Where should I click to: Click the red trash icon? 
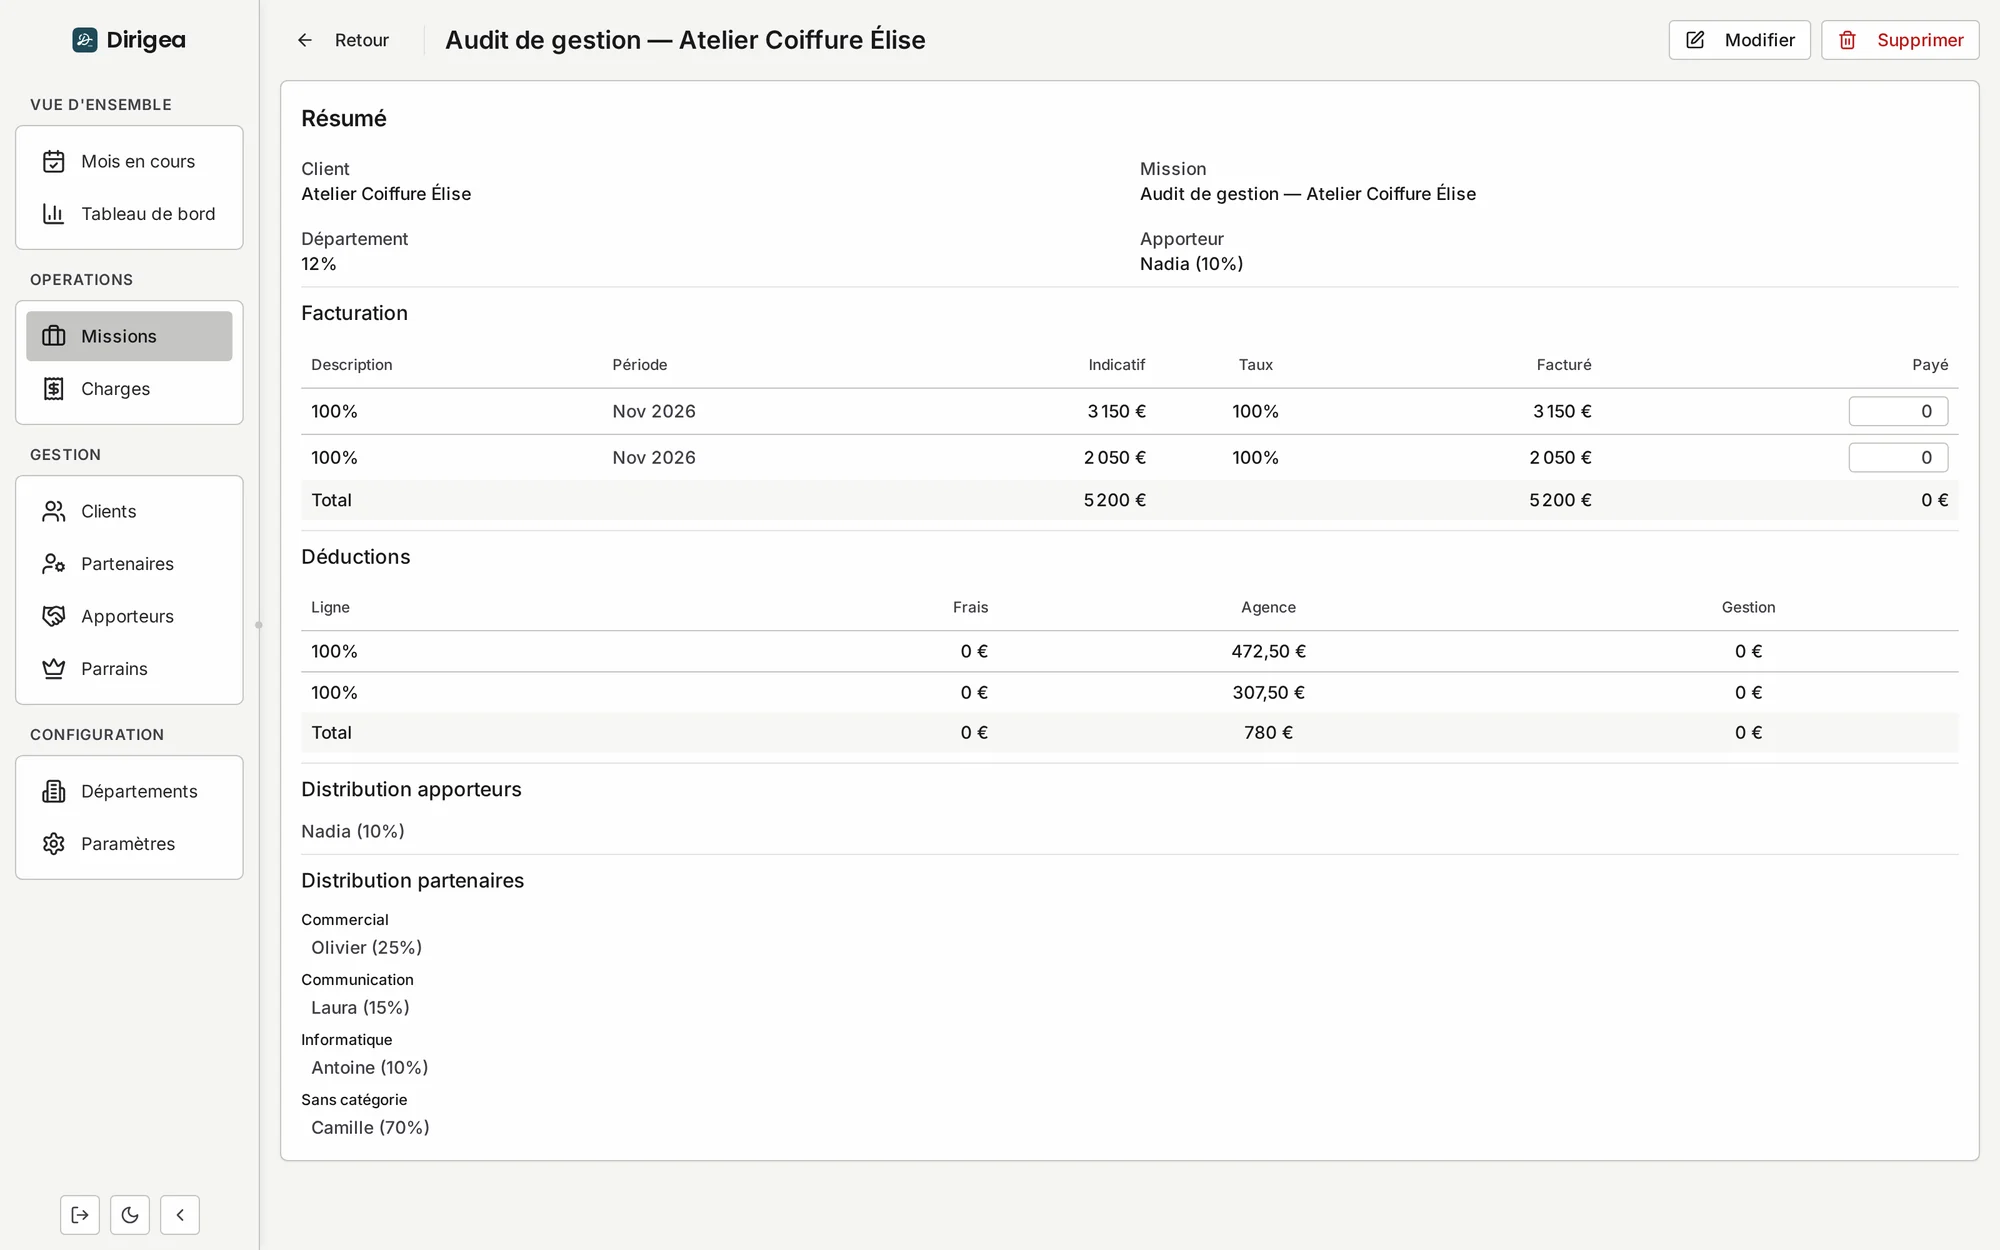(x=1847, y=40)
